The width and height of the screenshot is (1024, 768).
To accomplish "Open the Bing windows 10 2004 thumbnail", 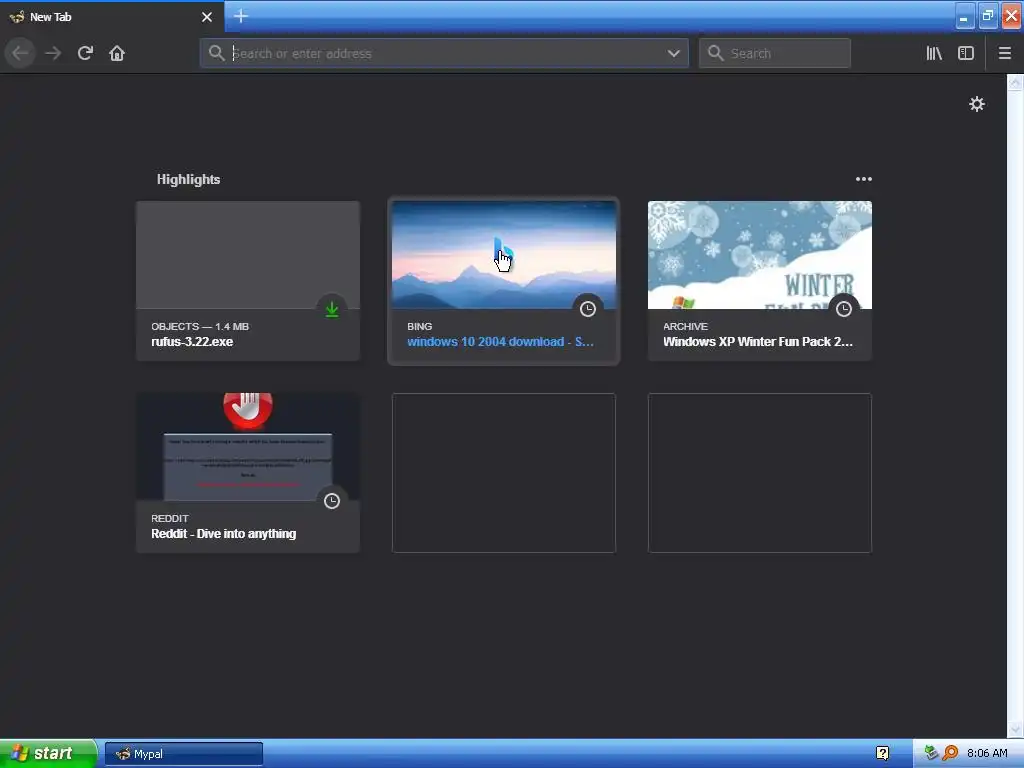I will click(x=504, y=255).
